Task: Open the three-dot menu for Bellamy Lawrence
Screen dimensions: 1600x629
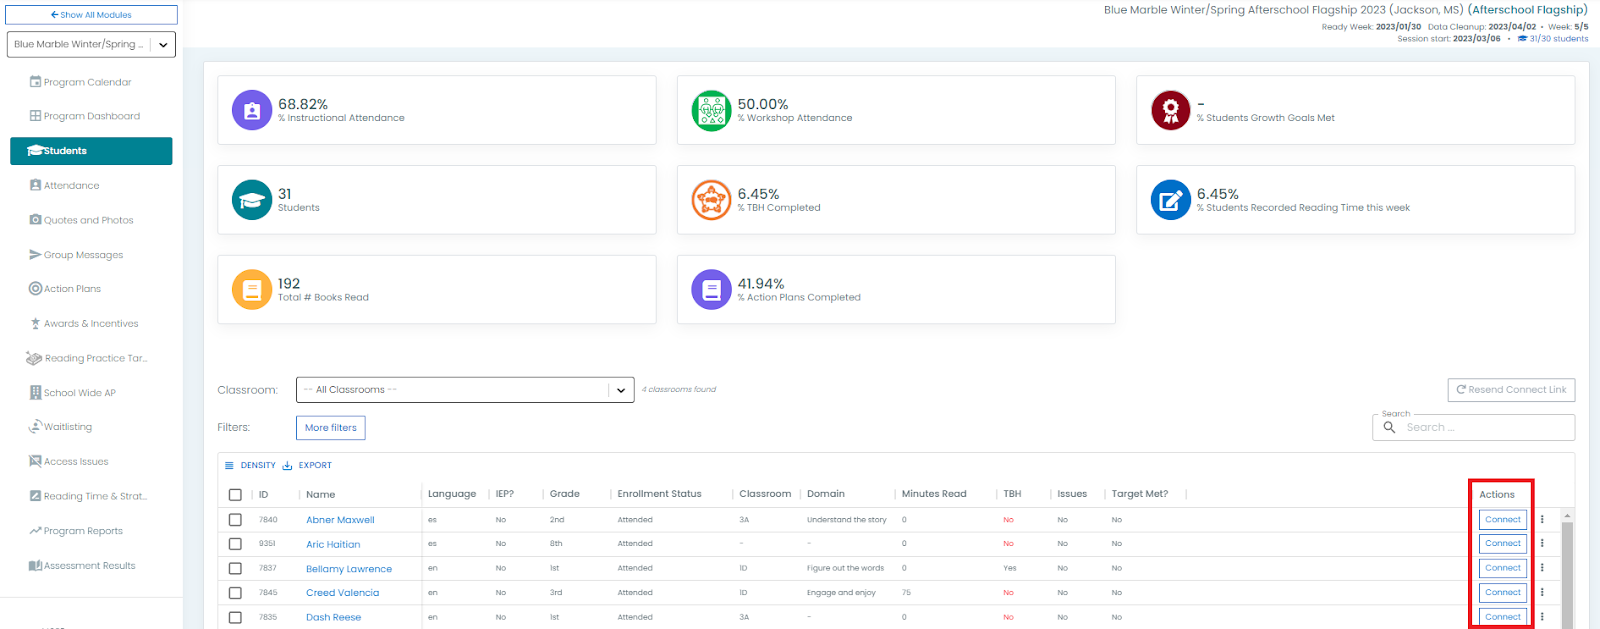Action: (1542, 568)
